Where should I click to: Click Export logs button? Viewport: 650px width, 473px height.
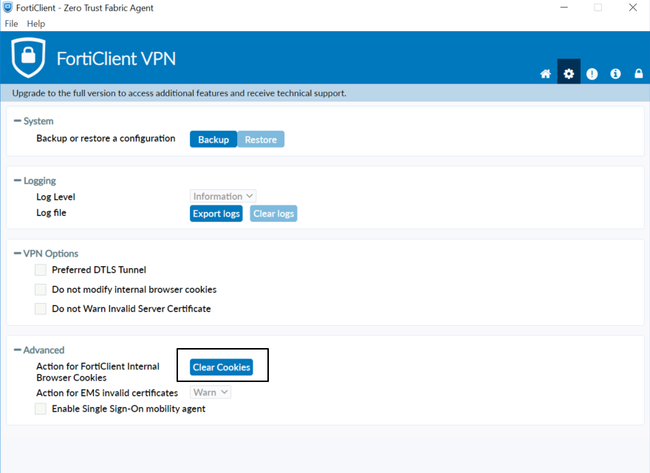click(216, 213)
